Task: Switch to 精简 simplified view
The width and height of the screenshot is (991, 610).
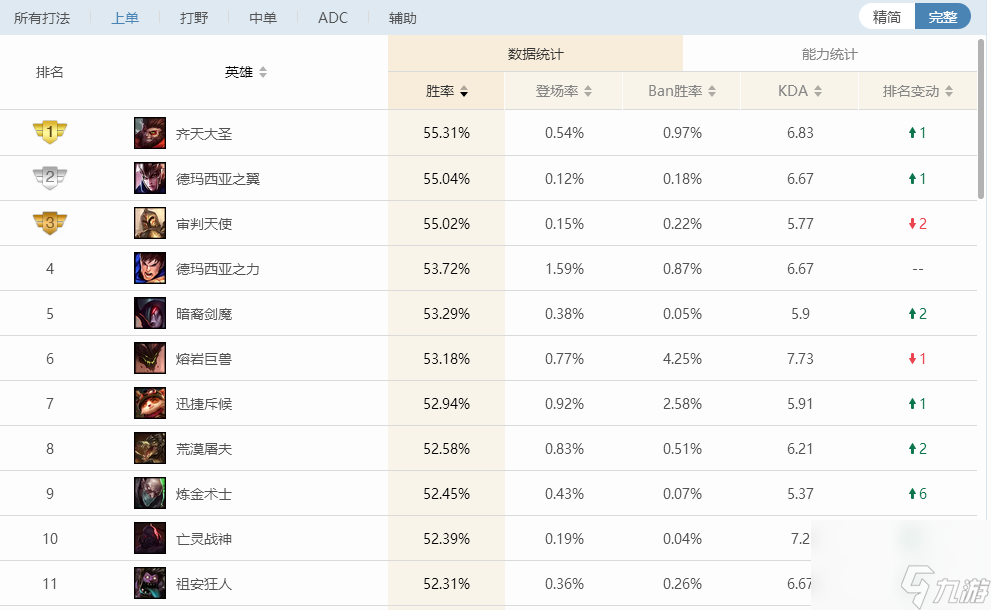Action: (887, 17)
